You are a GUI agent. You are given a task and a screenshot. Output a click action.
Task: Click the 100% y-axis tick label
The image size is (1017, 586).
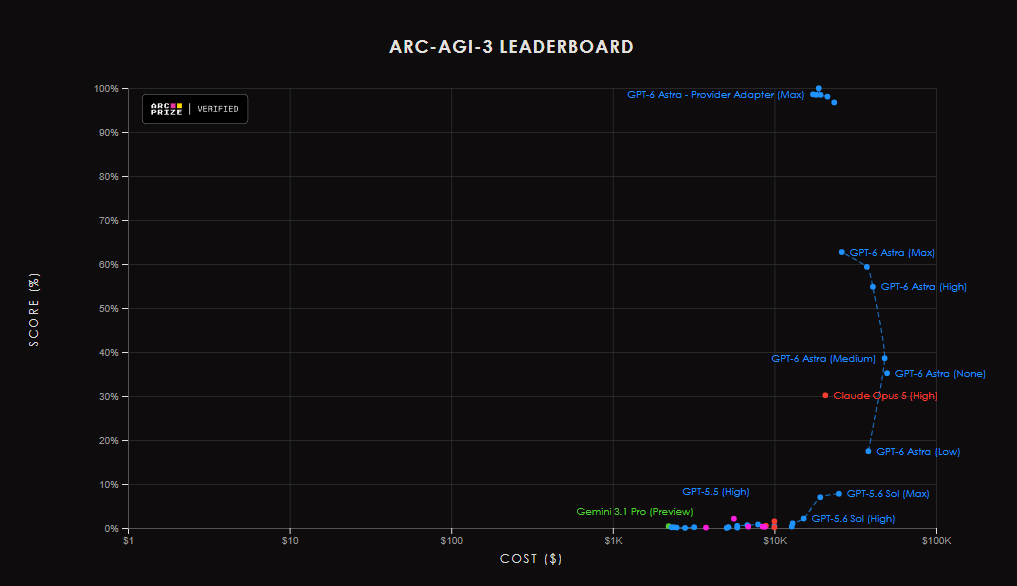point(106,89)
